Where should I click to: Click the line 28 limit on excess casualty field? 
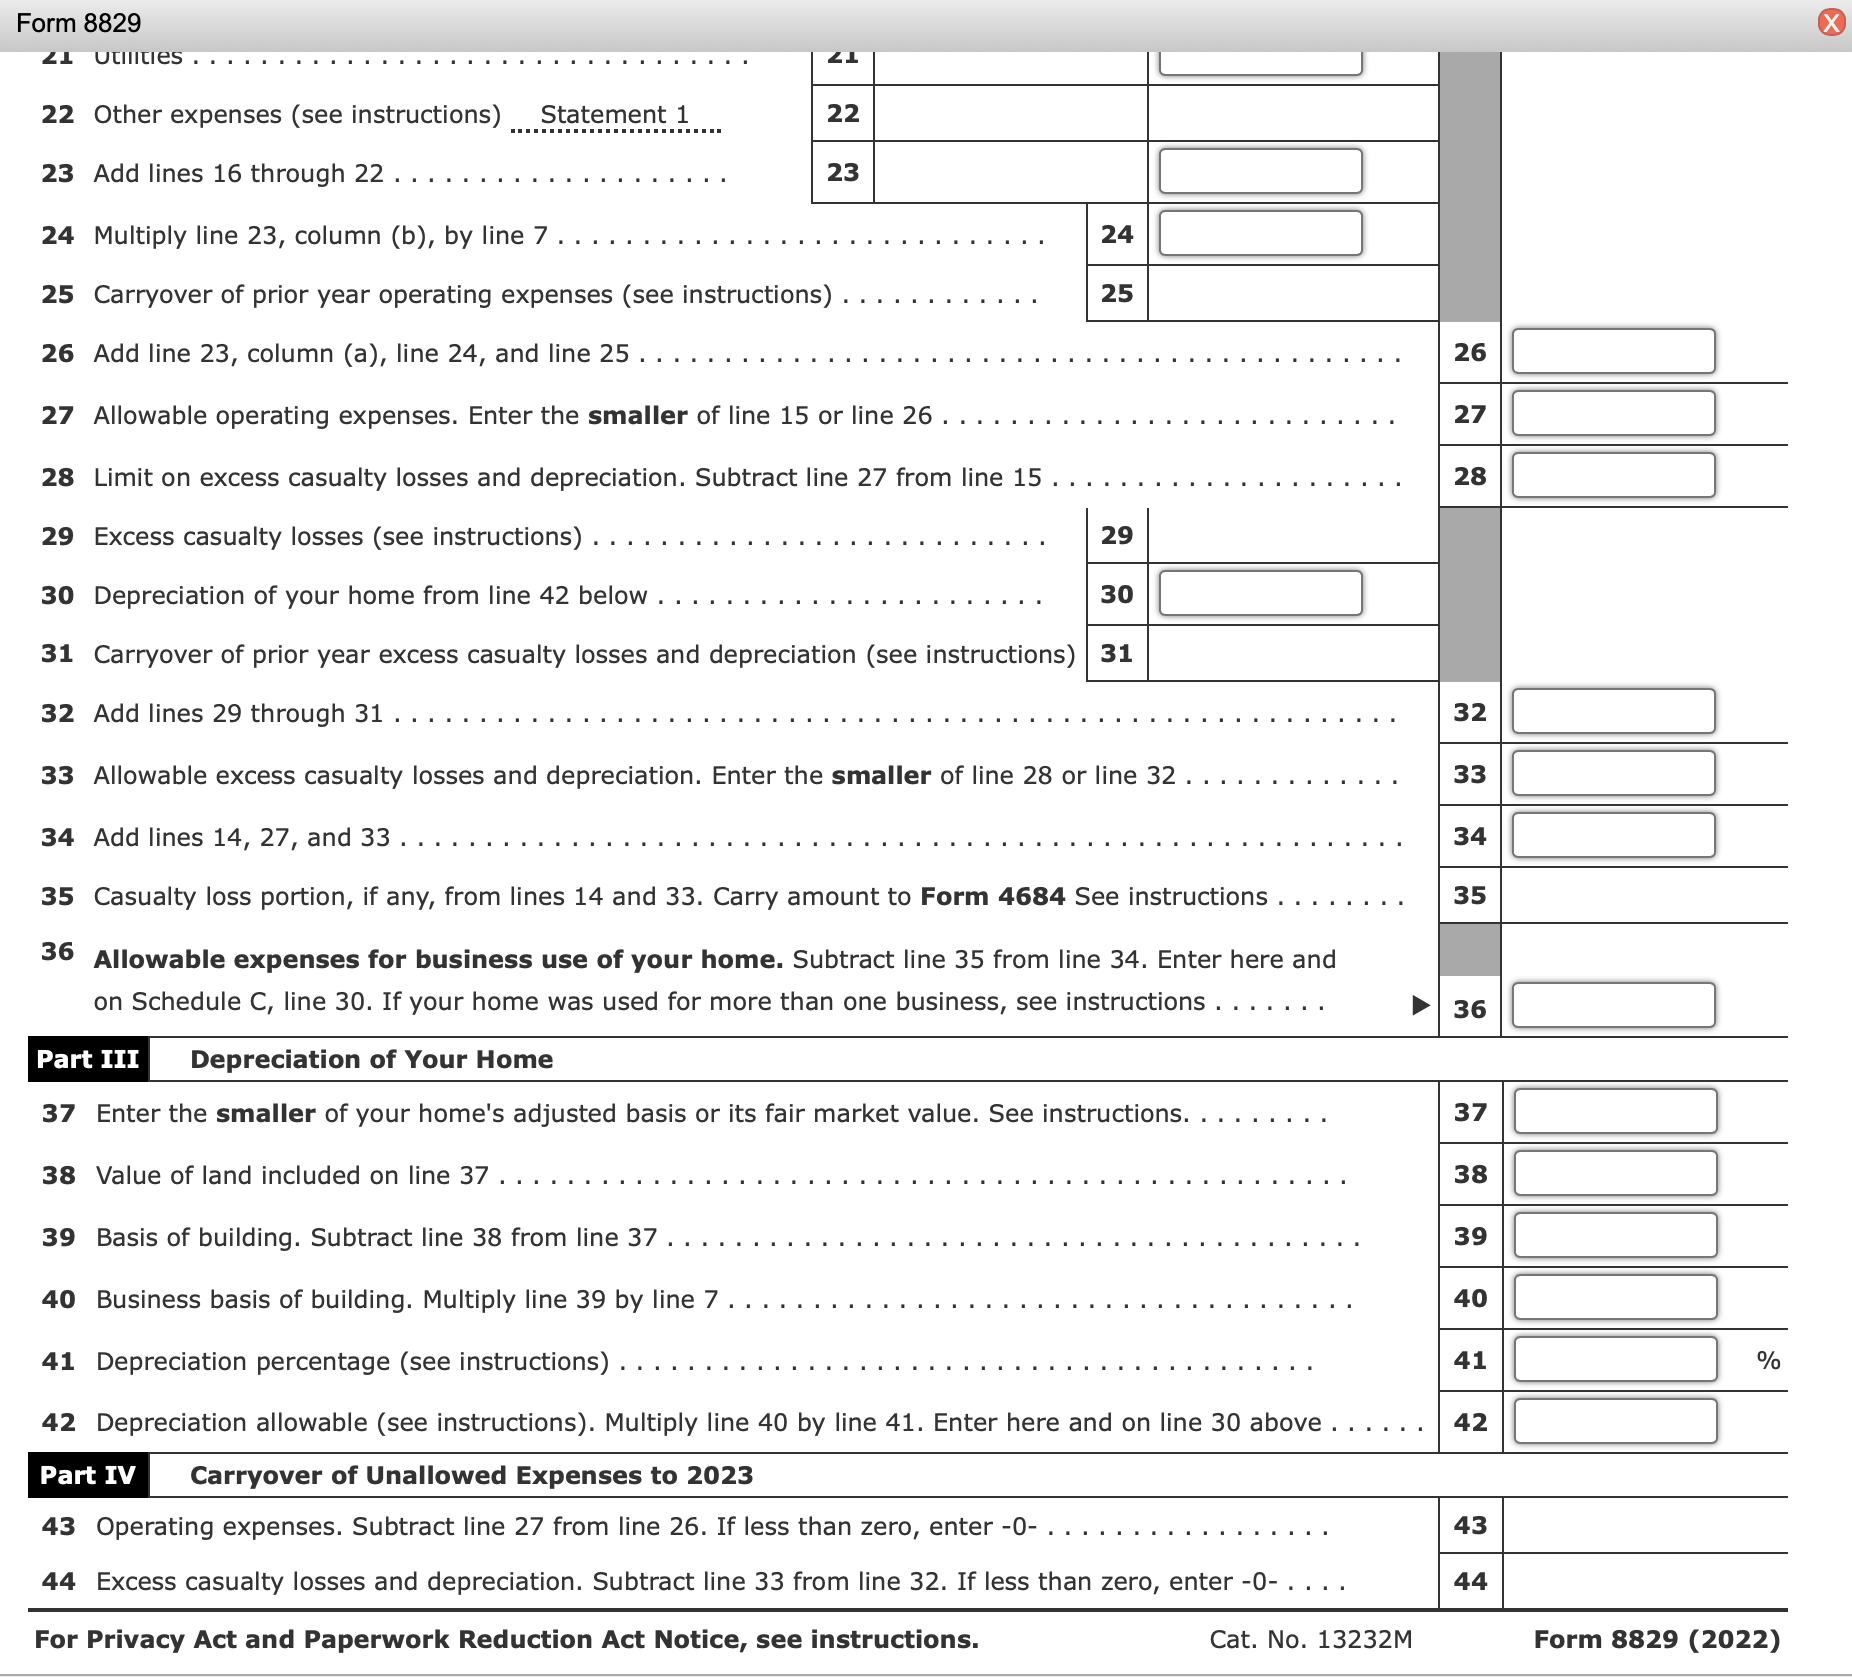[x=1613, y=475]
